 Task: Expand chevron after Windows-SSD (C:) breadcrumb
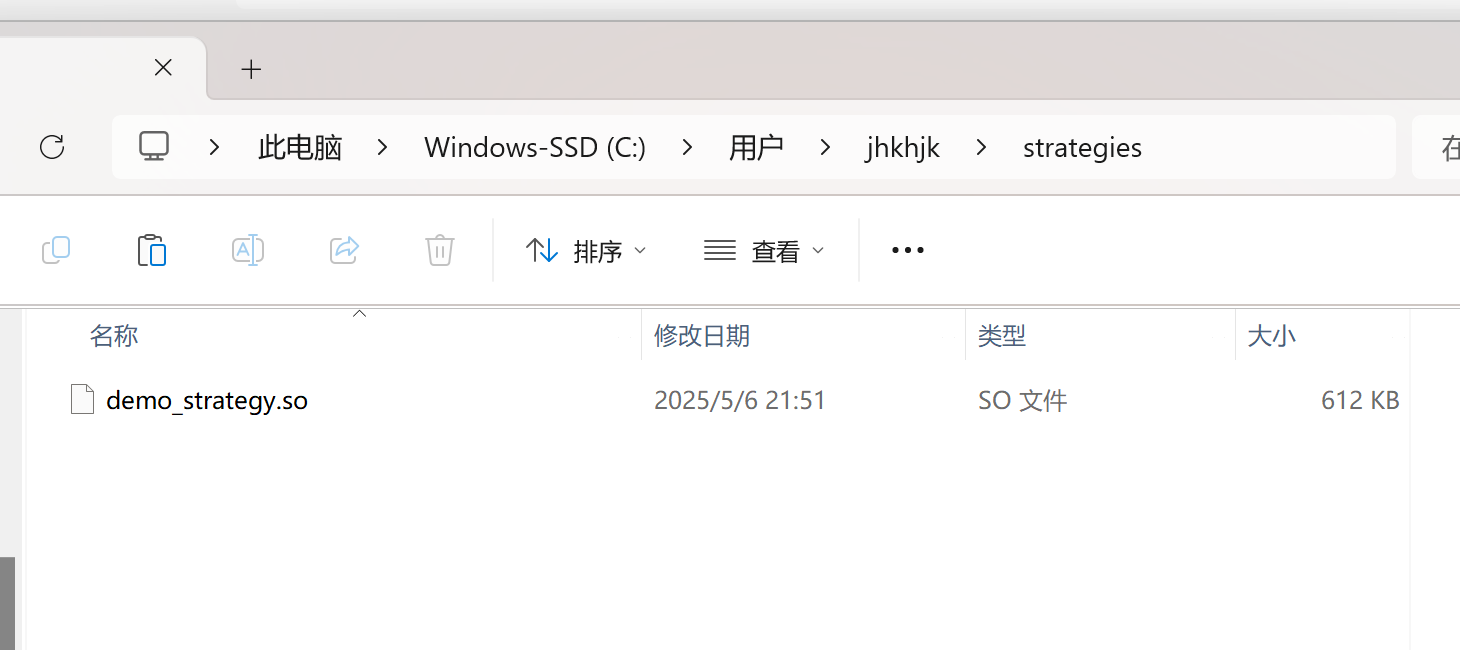coord(687,147)
